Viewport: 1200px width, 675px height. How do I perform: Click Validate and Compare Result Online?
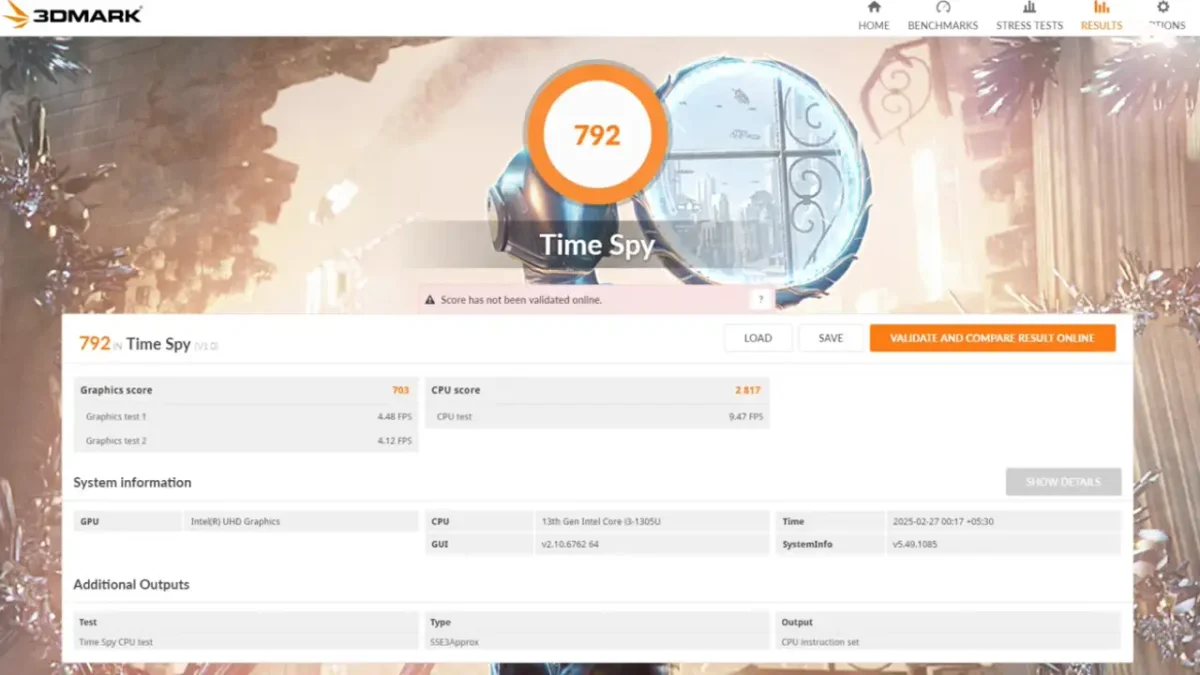pos(992,338)
